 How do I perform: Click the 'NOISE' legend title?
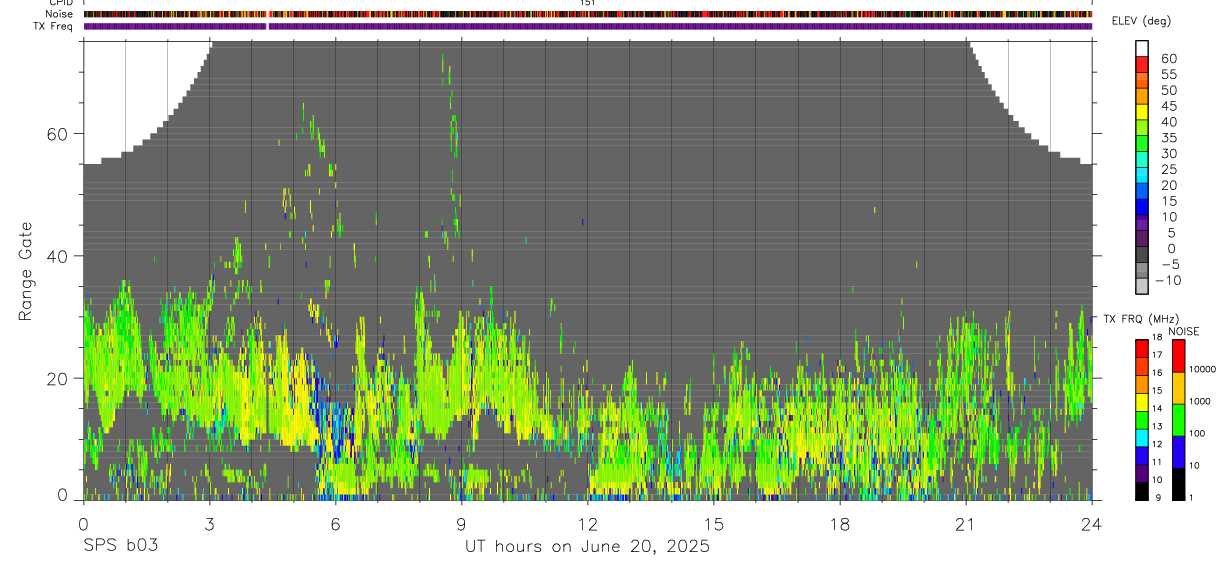pyautogui.click(x=1183, y=331)
